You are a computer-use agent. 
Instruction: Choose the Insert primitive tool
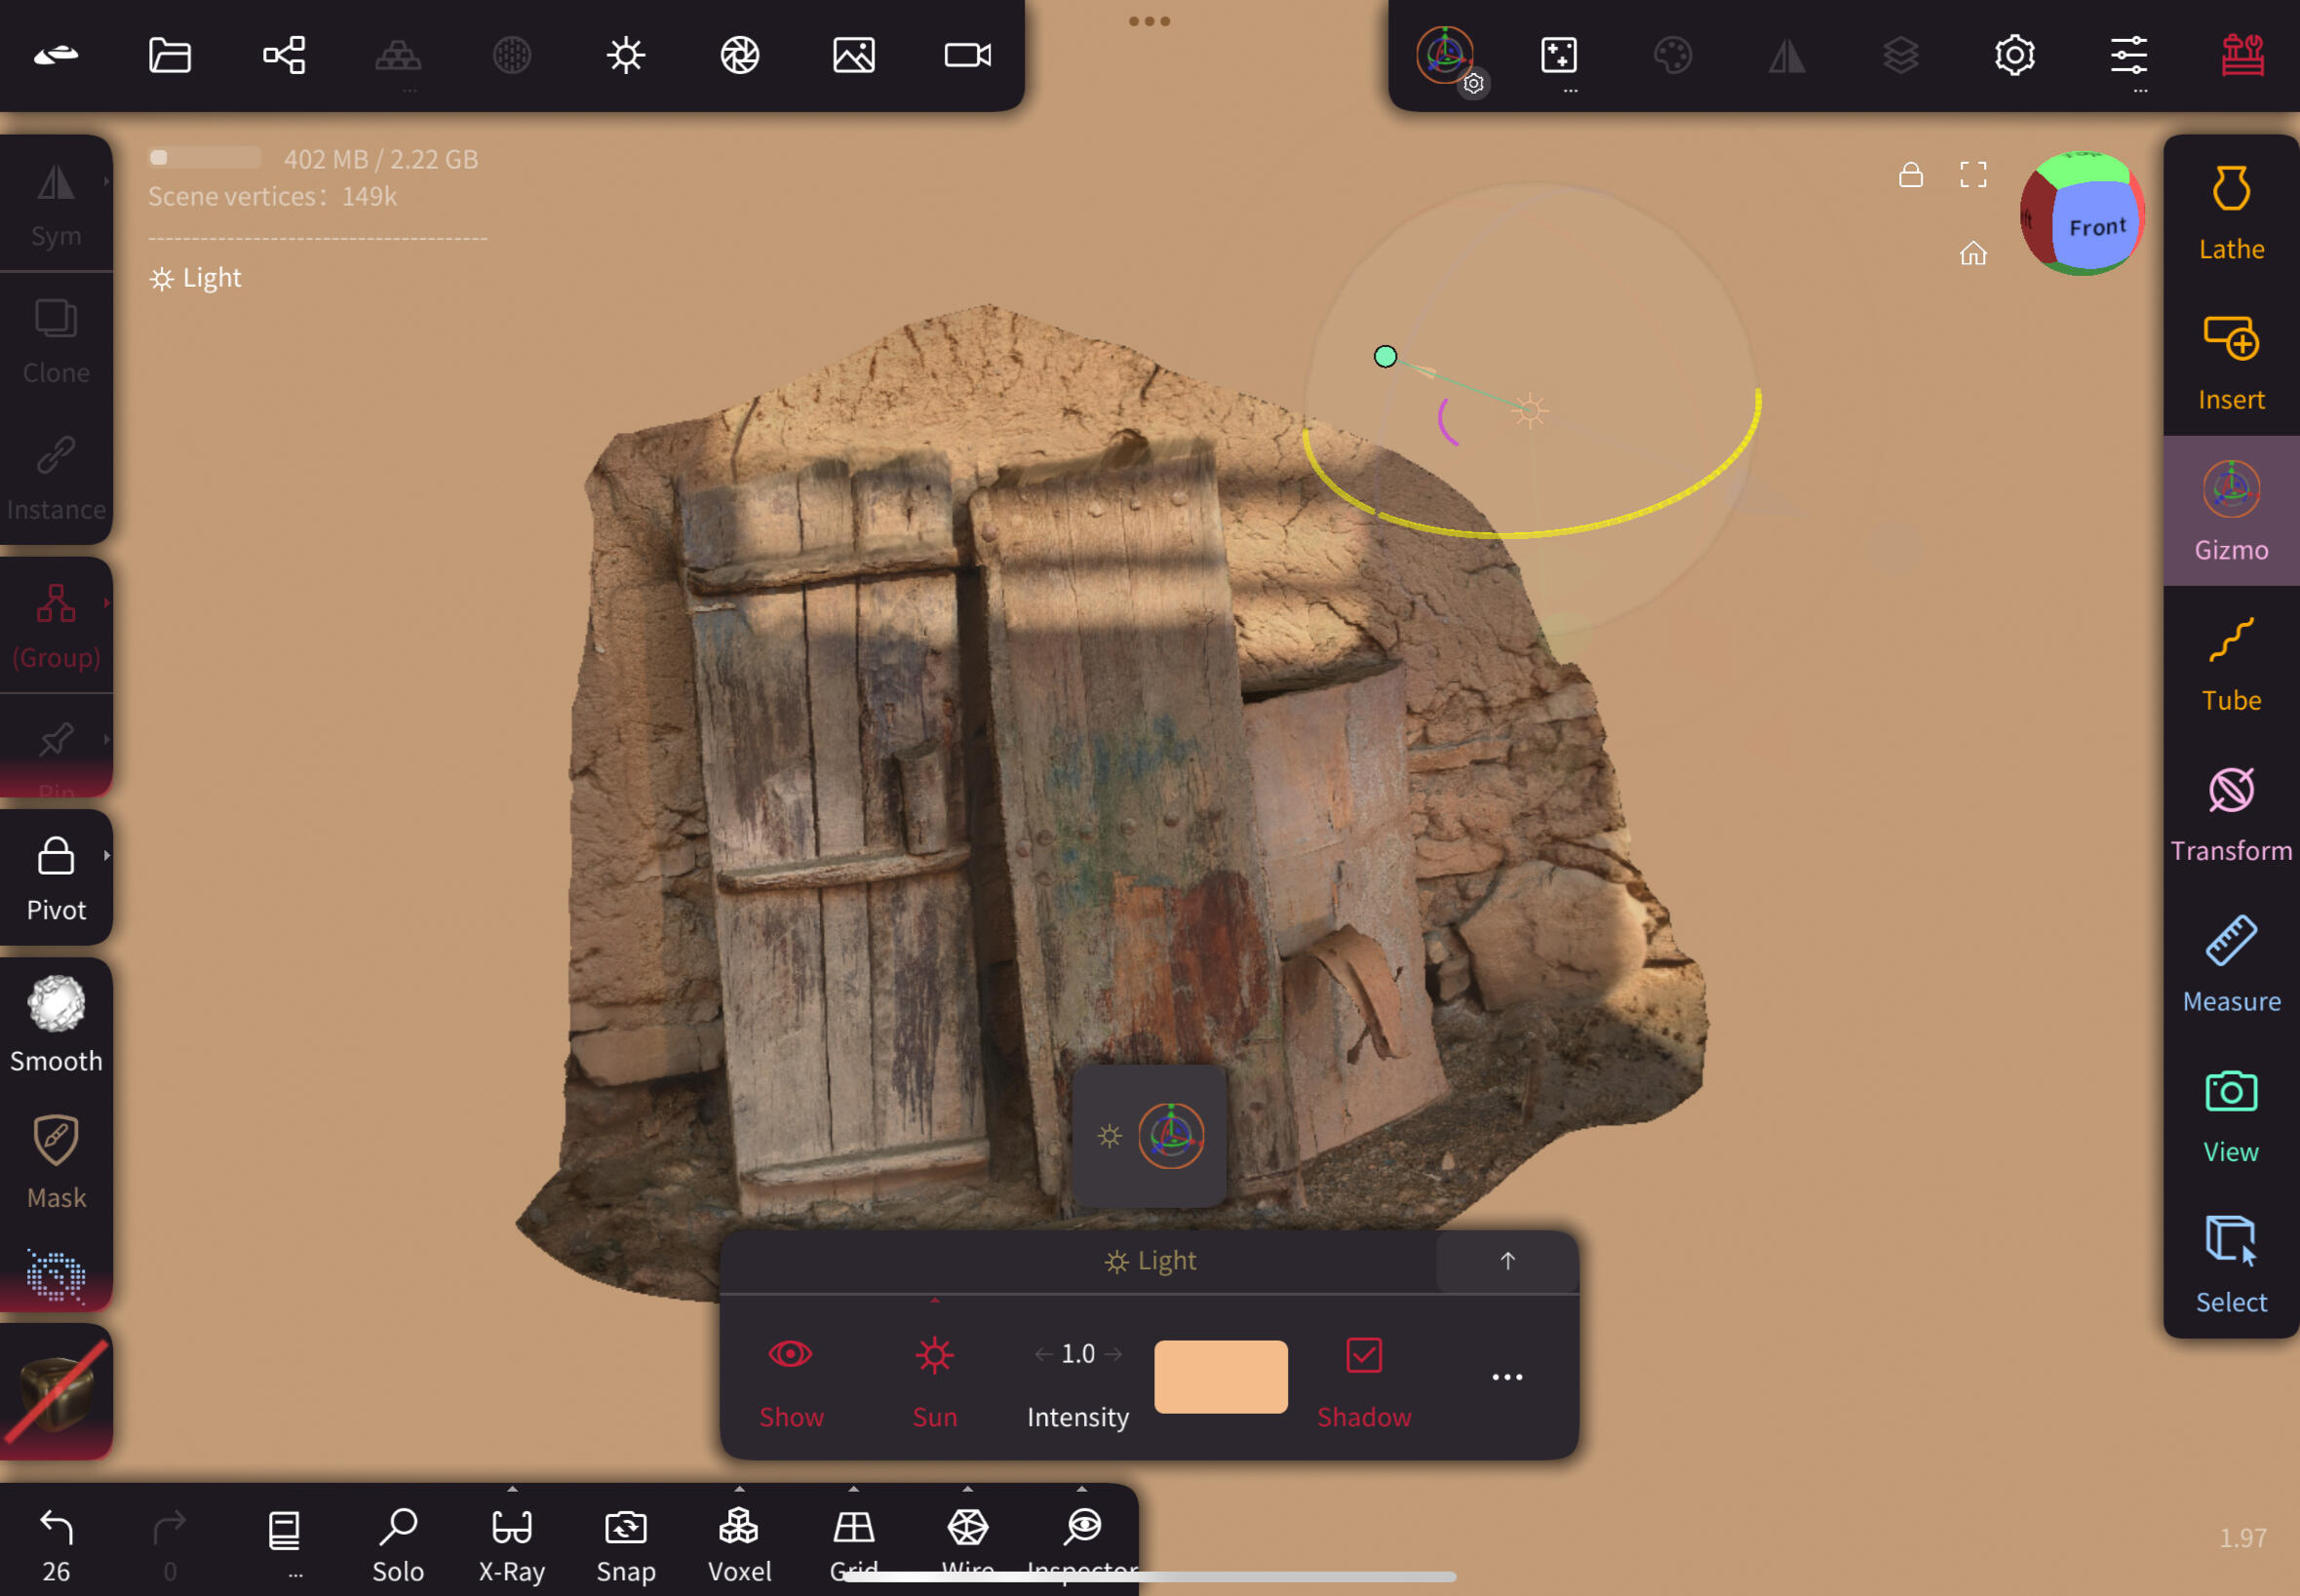pyautogui.click(x=2230, y=362)
